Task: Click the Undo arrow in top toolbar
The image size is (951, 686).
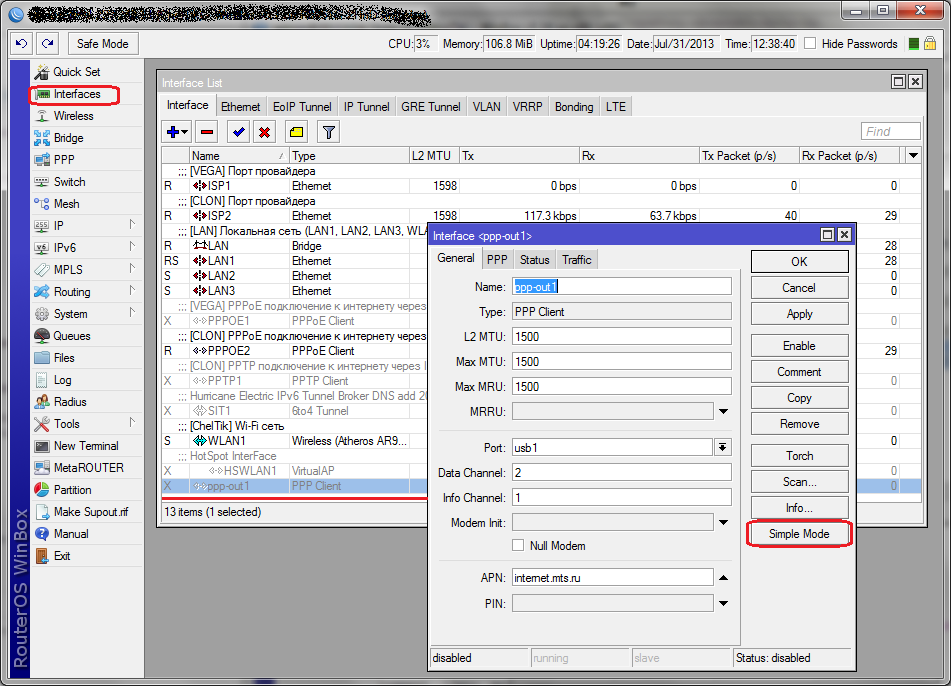Action: [23, 44]
